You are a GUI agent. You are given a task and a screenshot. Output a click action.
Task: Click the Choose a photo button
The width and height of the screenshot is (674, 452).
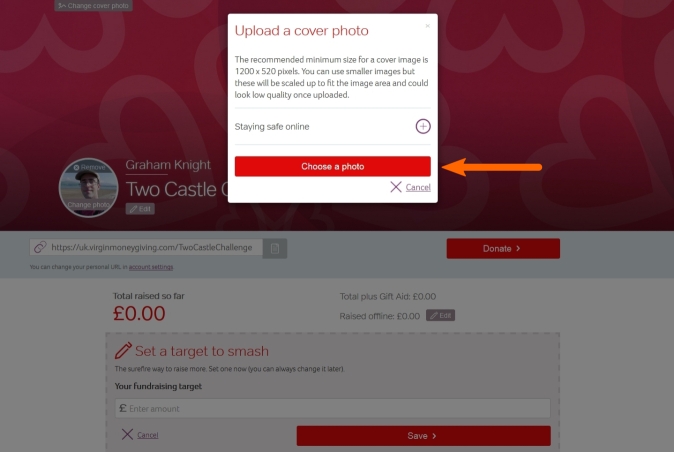pos(333,166)
